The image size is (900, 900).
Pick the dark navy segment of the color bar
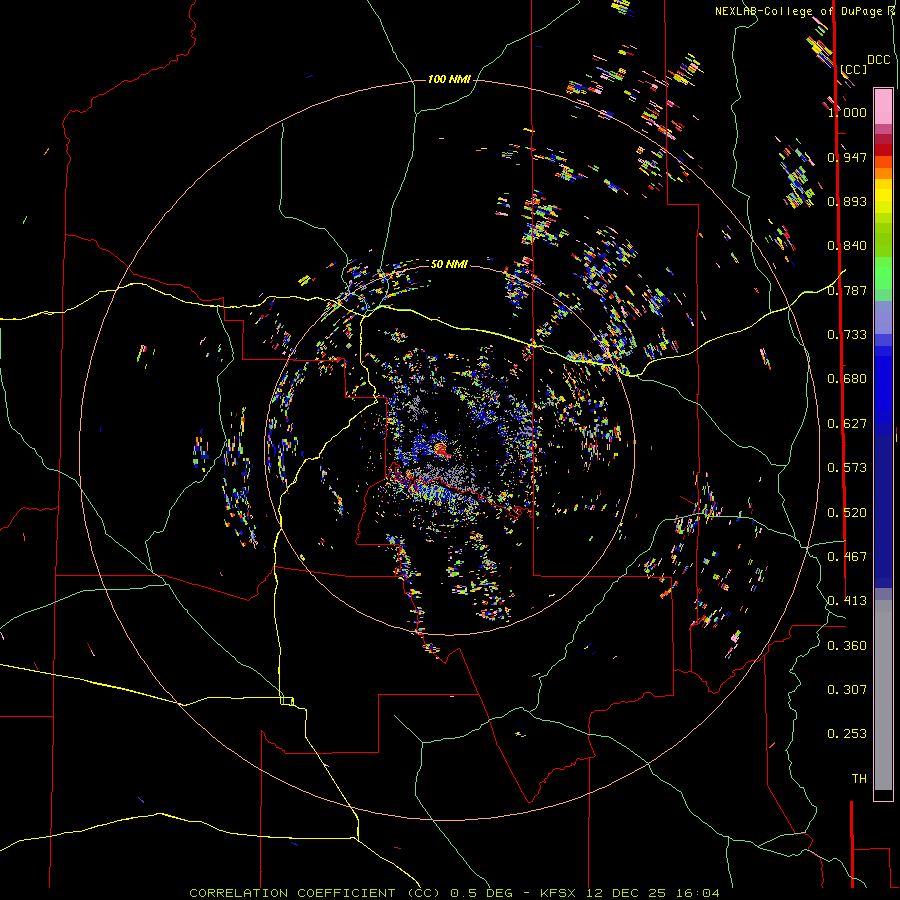tap(883, 511)
